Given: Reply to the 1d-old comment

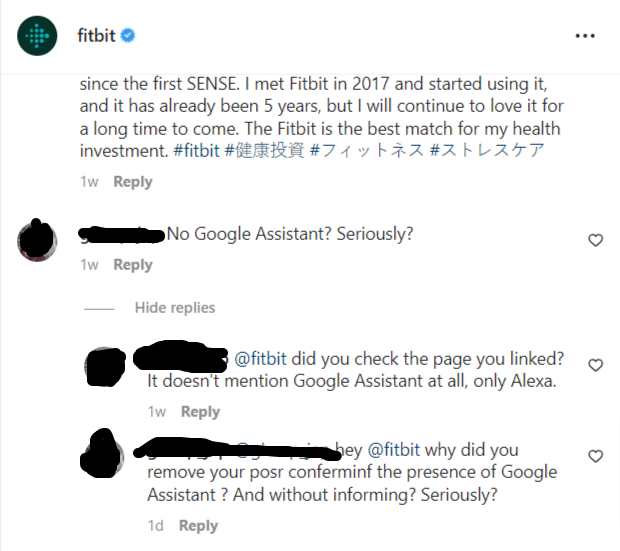Looking at the screenshot, I should [x=198, y=526].
